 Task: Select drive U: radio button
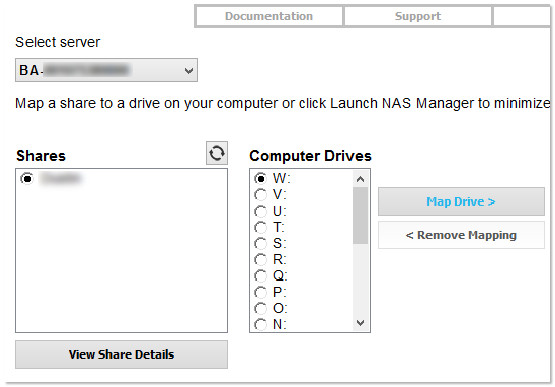261,211
